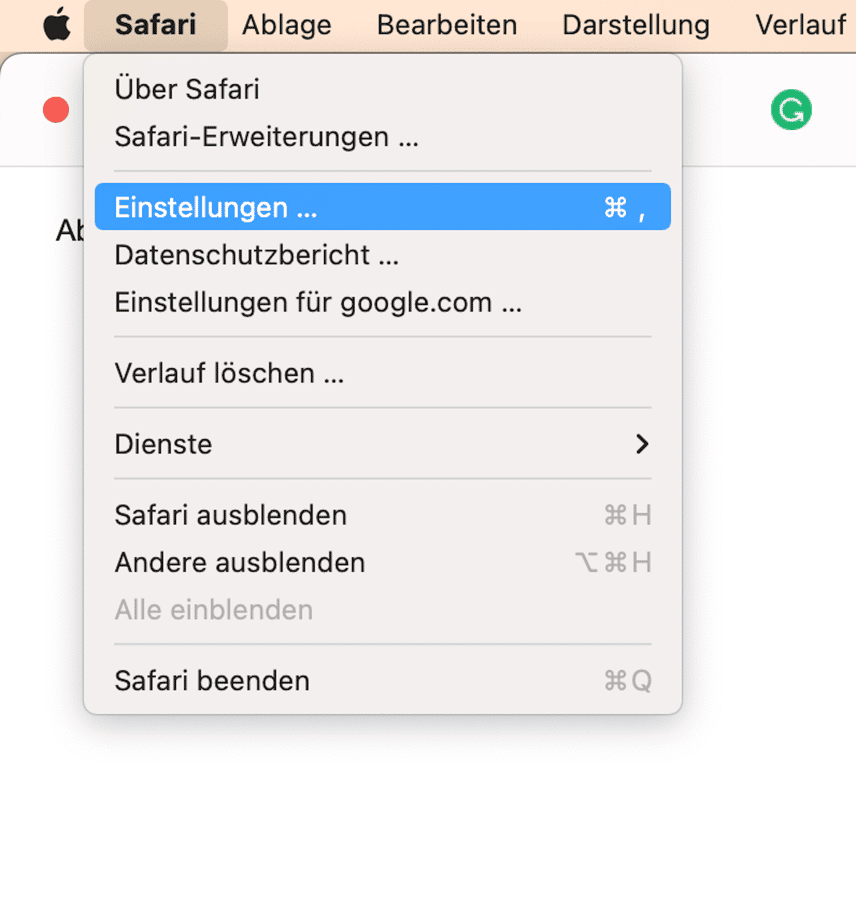Click the red close window button
The height and width of the screenshot is (899, 856).
[x=56, y=110]
